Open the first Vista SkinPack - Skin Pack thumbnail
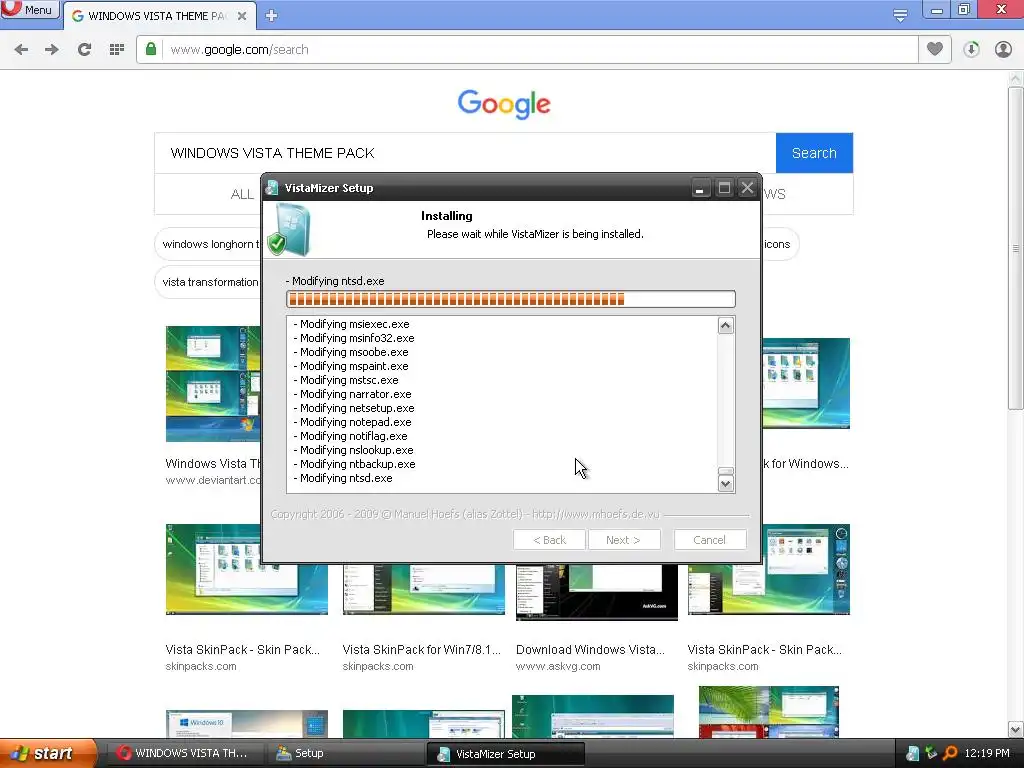Viewport: 1024px width, 768px height. point(247,569)
